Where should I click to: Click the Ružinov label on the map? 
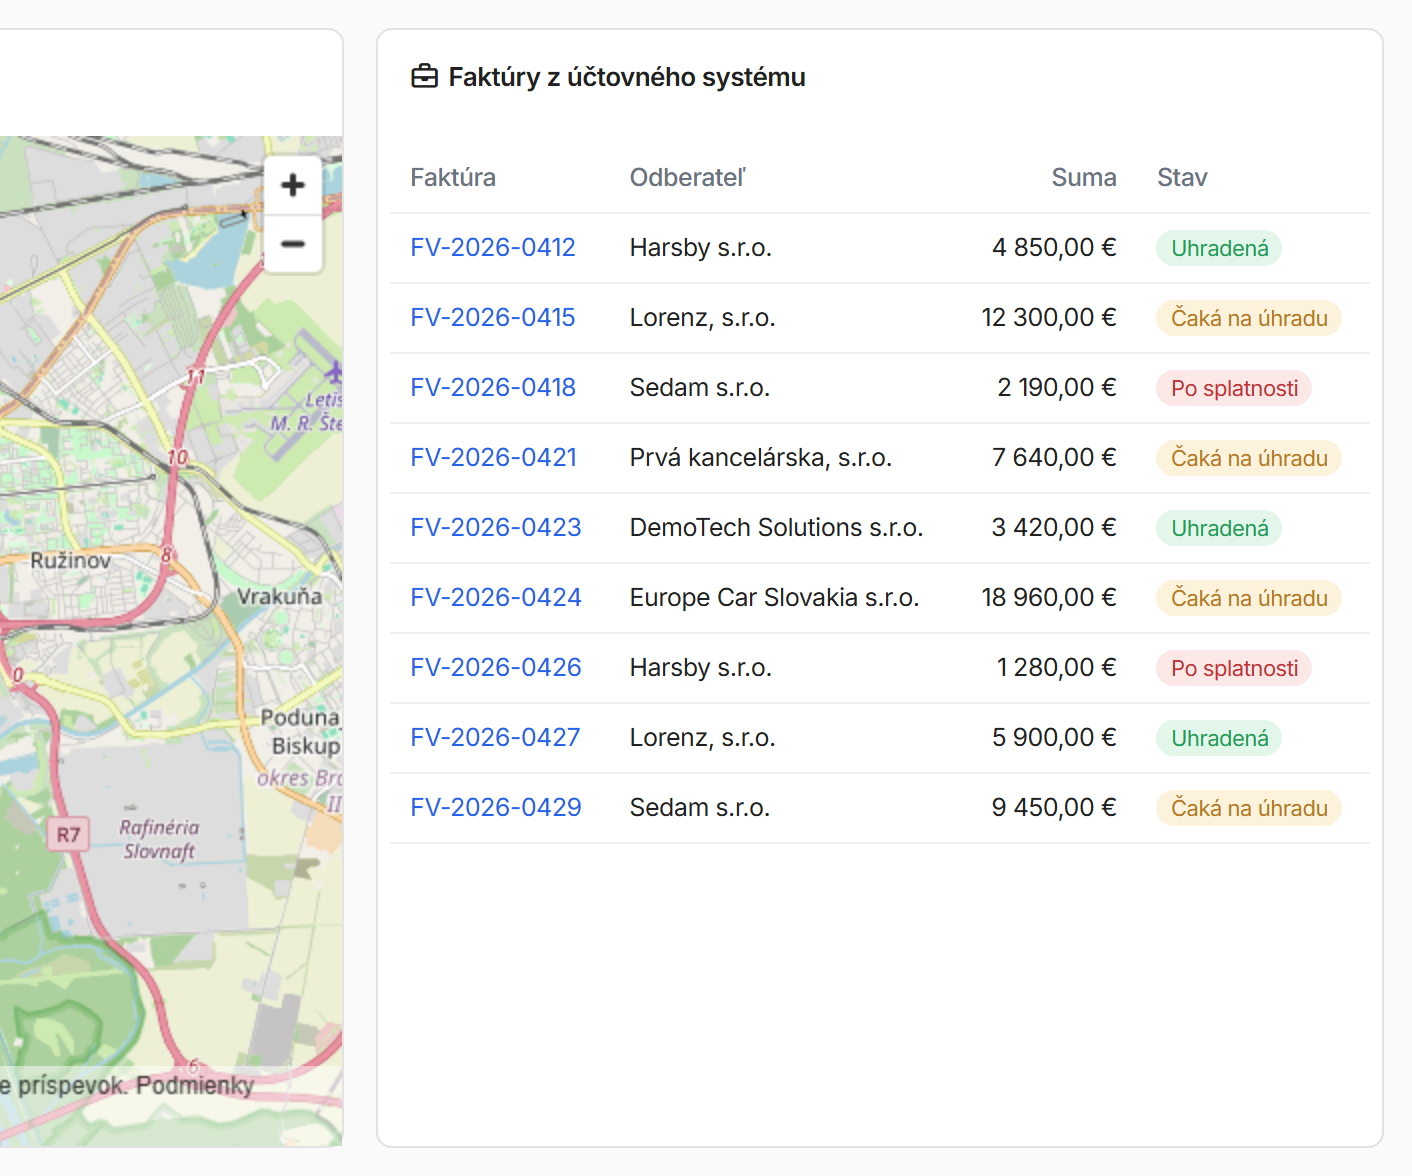pos(70,561)
